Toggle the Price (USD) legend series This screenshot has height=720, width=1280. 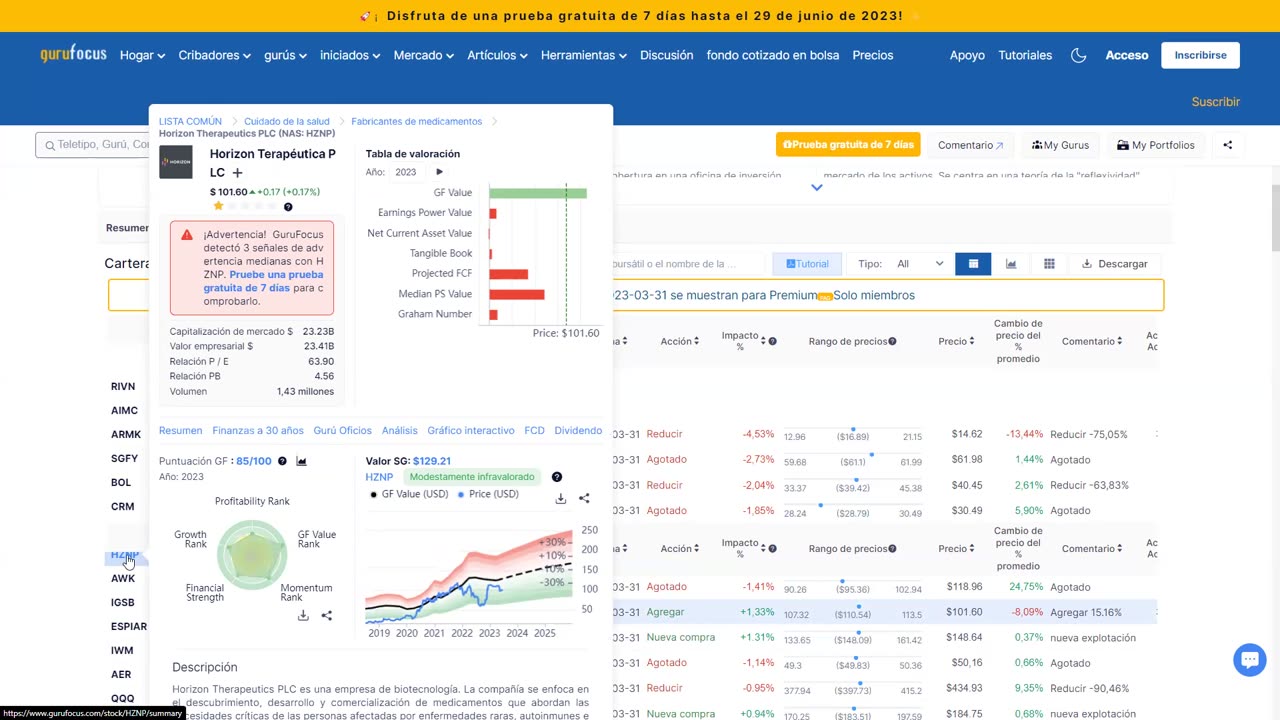[x=488, y=494]
